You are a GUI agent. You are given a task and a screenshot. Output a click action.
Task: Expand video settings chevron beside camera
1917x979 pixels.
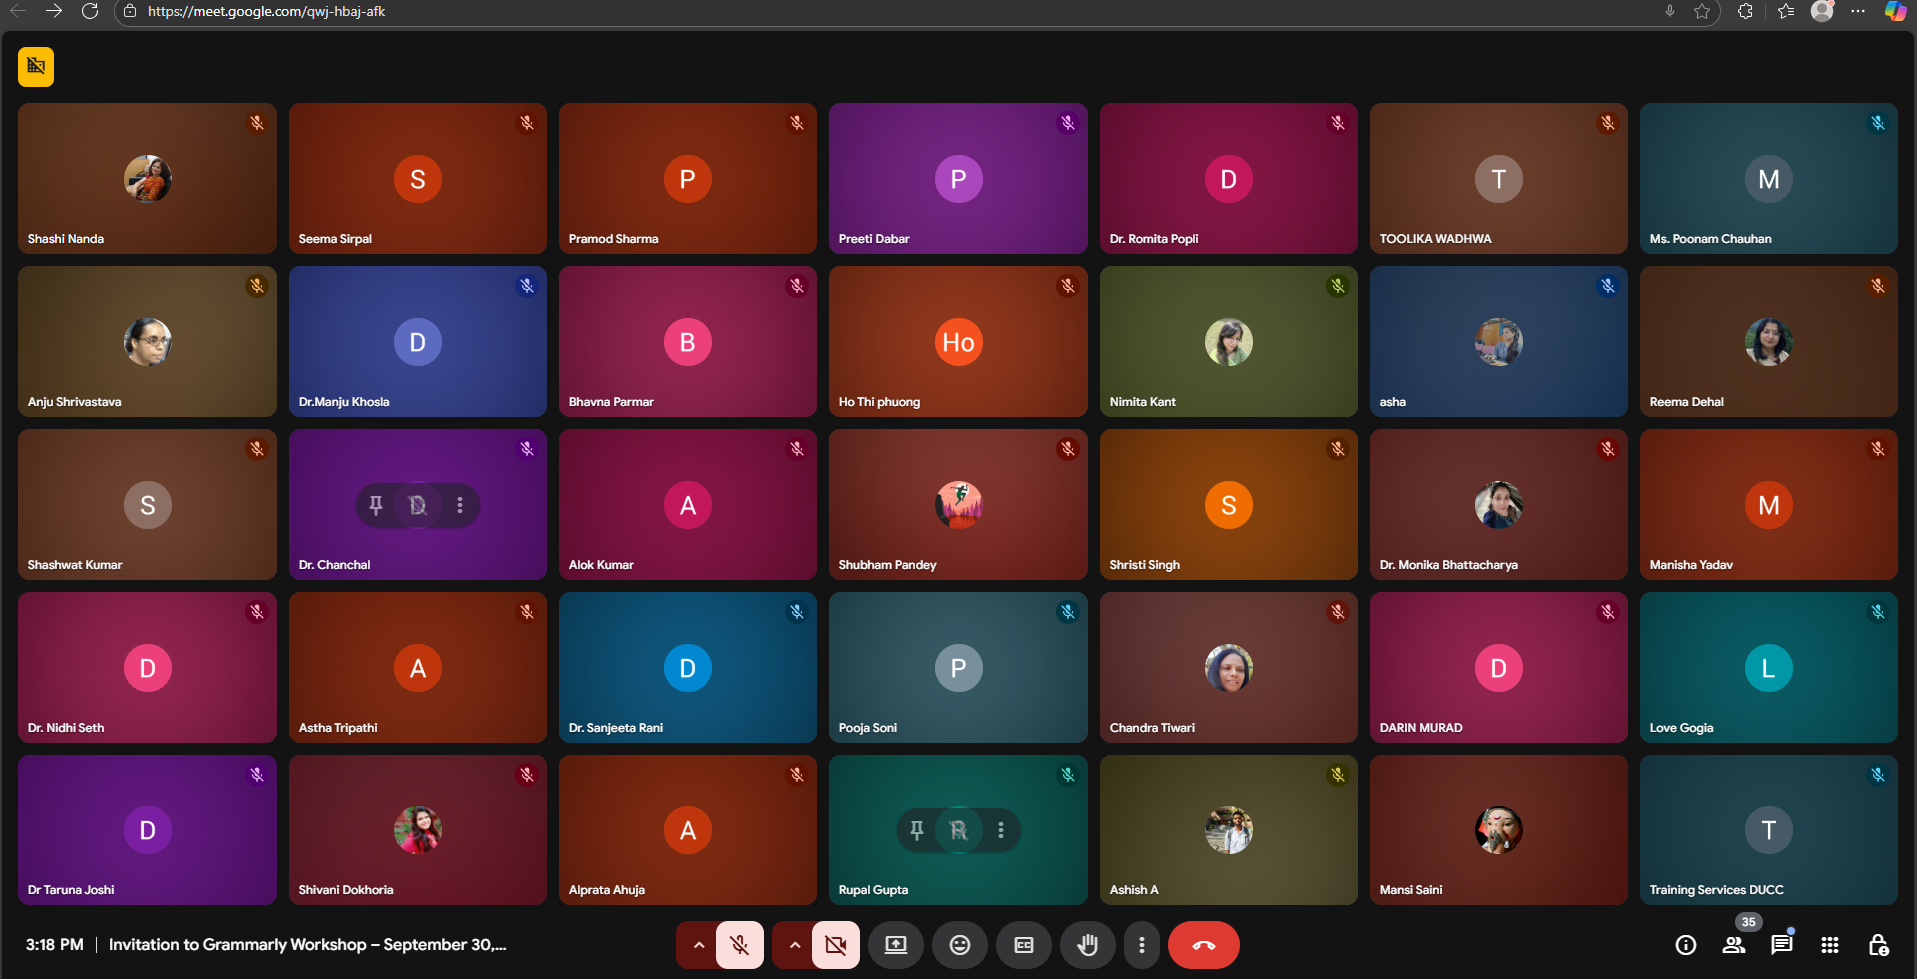(794, 945)
